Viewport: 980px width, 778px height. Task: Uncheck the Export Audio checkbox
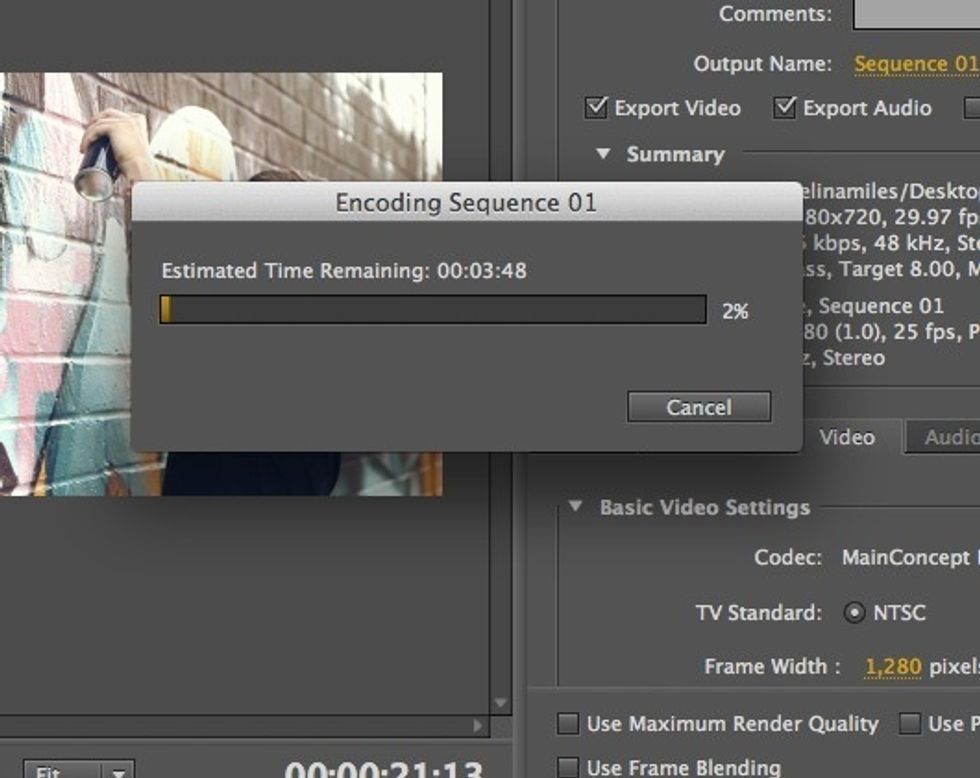point(786,108)
